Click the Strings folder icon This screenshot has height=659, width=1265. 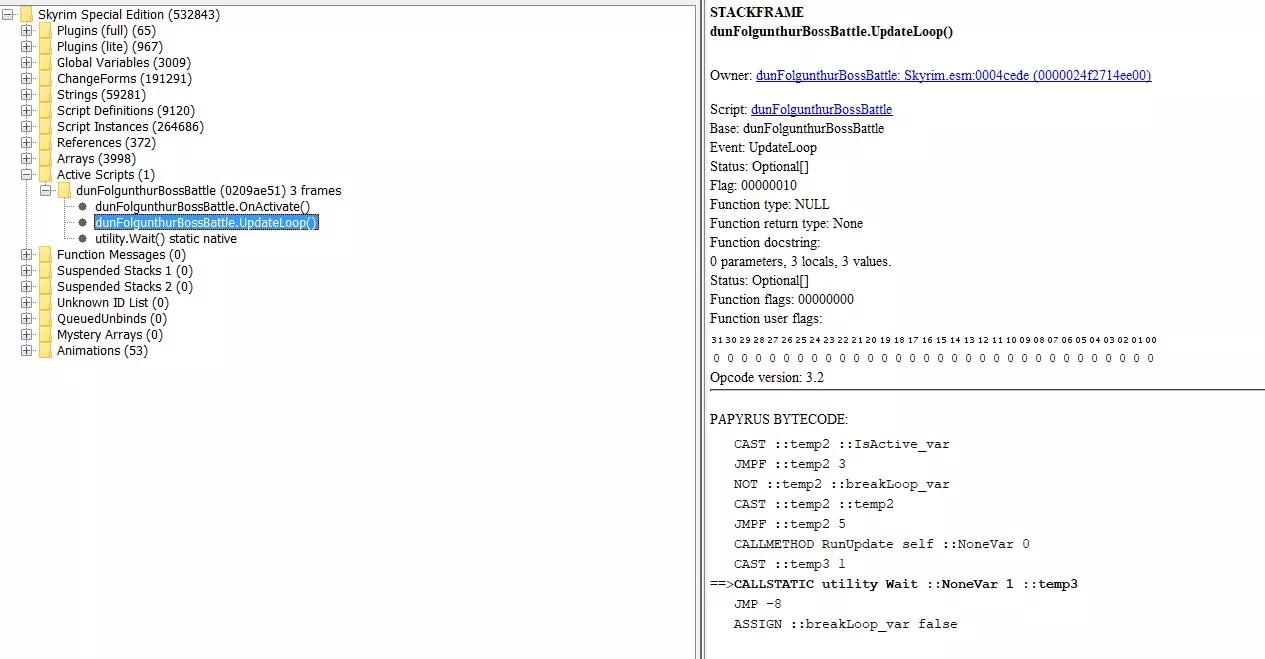tap(45, 95)
